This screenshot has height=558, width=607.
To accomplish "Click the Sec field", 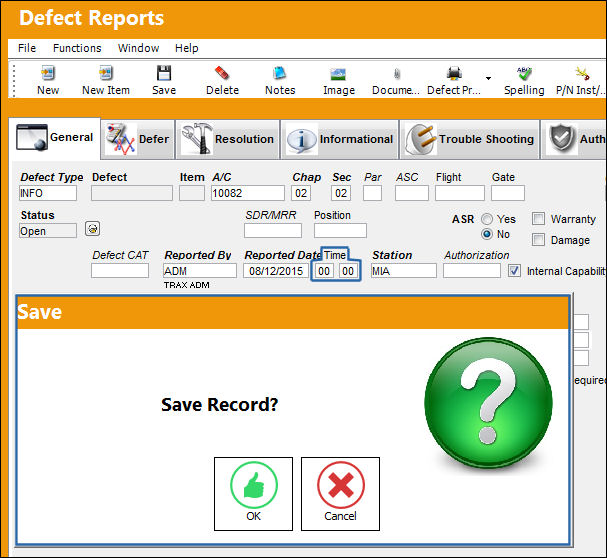I will (341, 193).
